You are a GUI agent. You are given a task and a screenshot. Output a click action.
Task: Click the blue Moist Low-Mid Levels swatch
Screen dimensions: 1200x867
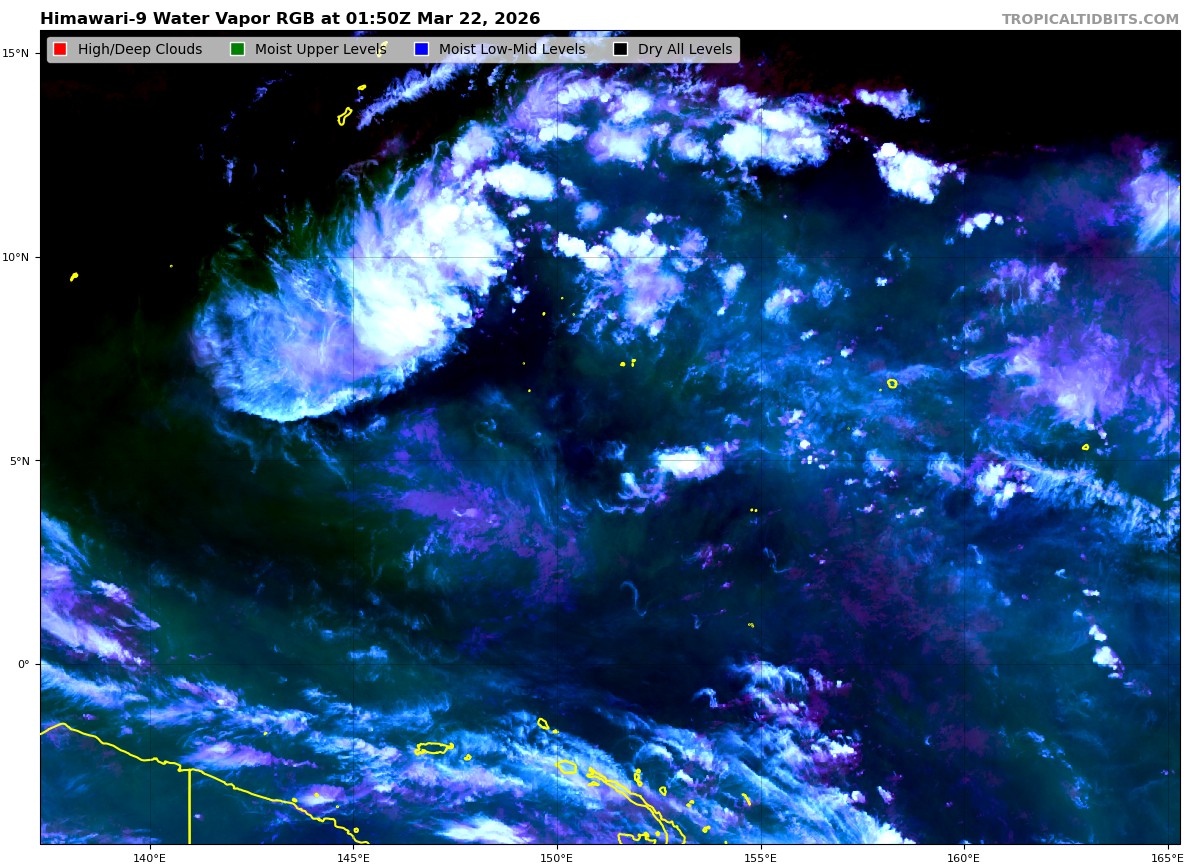tap(421, 50)
